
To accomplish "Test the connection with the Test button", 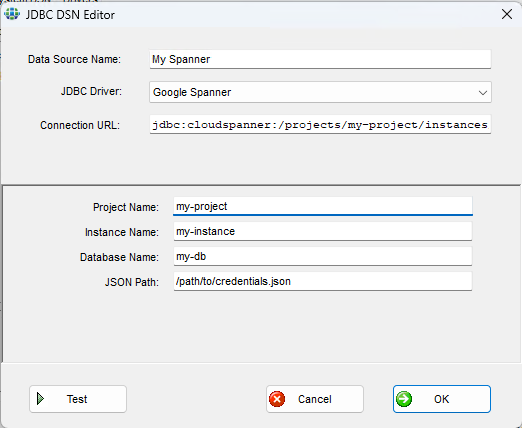I will 78,399.
